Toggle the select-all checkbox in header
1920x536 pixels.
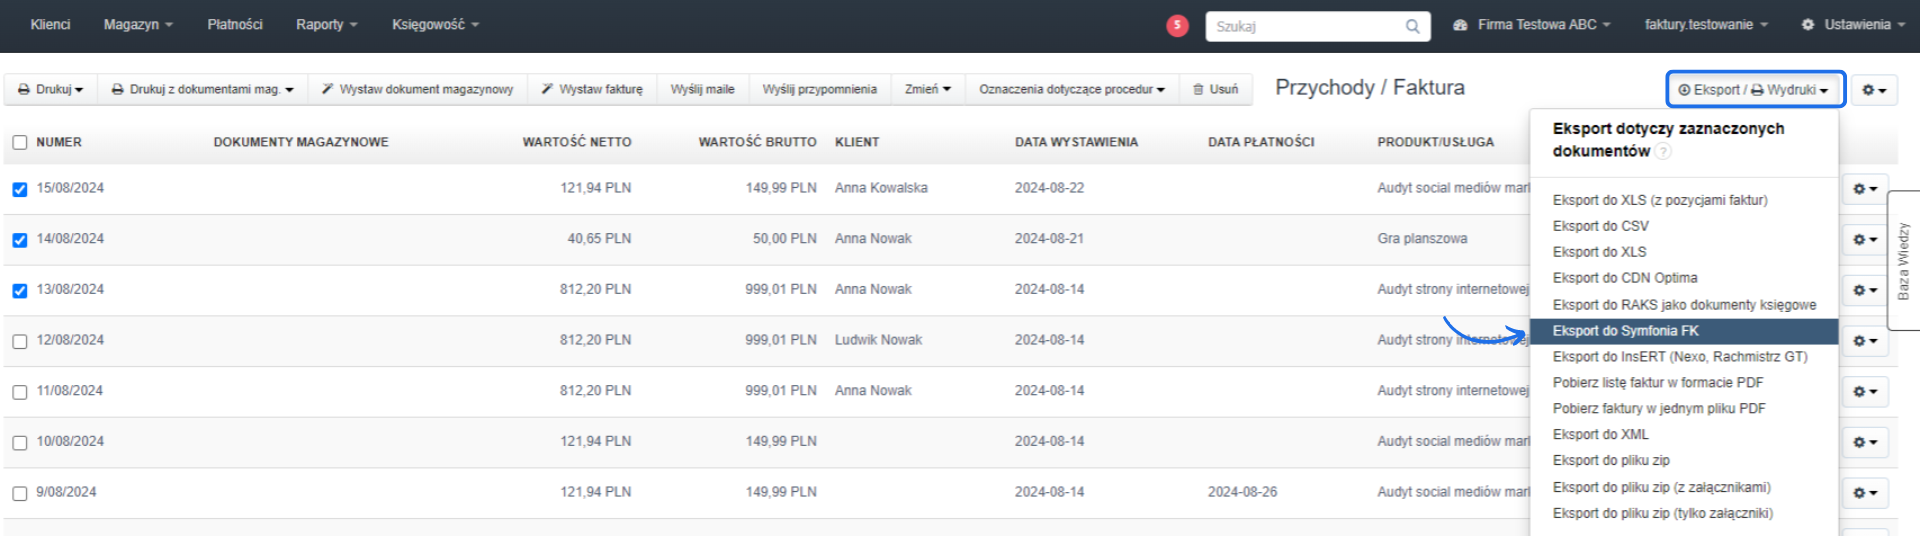tap(20, 142)
